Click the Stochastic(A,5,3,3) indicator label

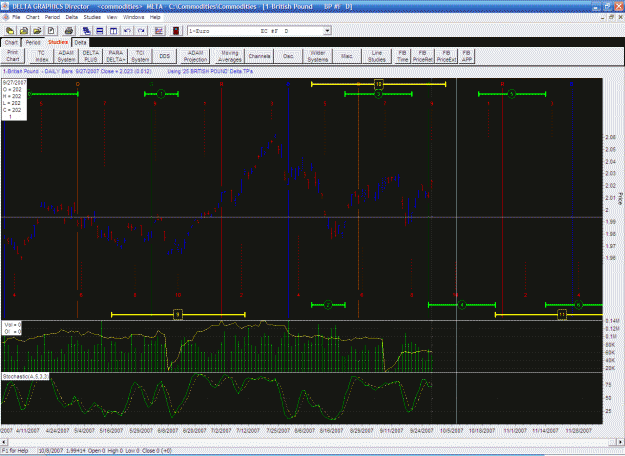click(x=26, y=376)
